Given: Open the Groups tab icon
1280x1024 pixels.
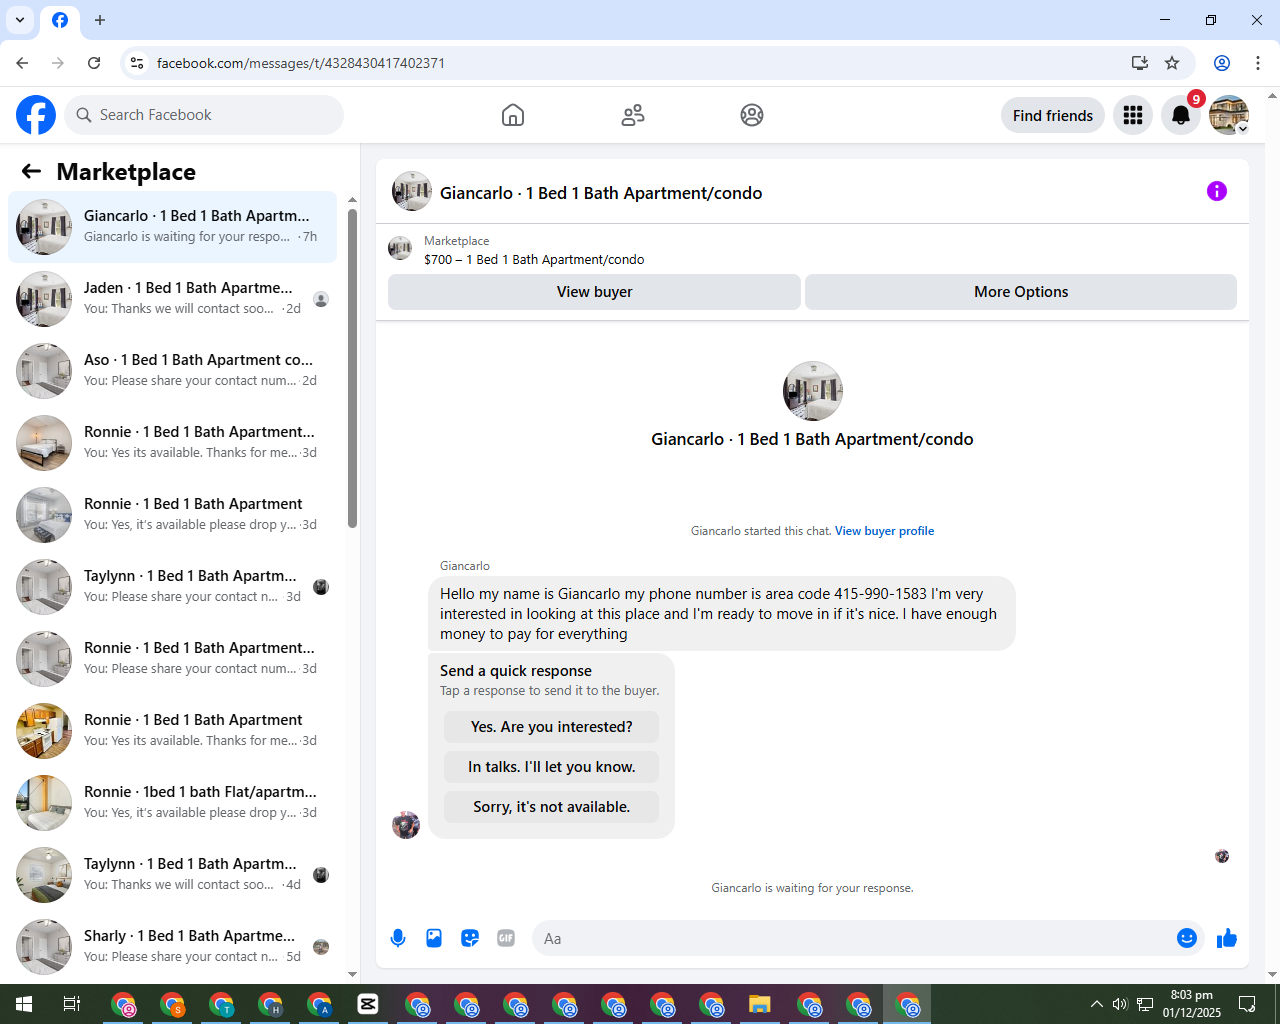Looking at the screenshot, I should (x=752, y=115).
